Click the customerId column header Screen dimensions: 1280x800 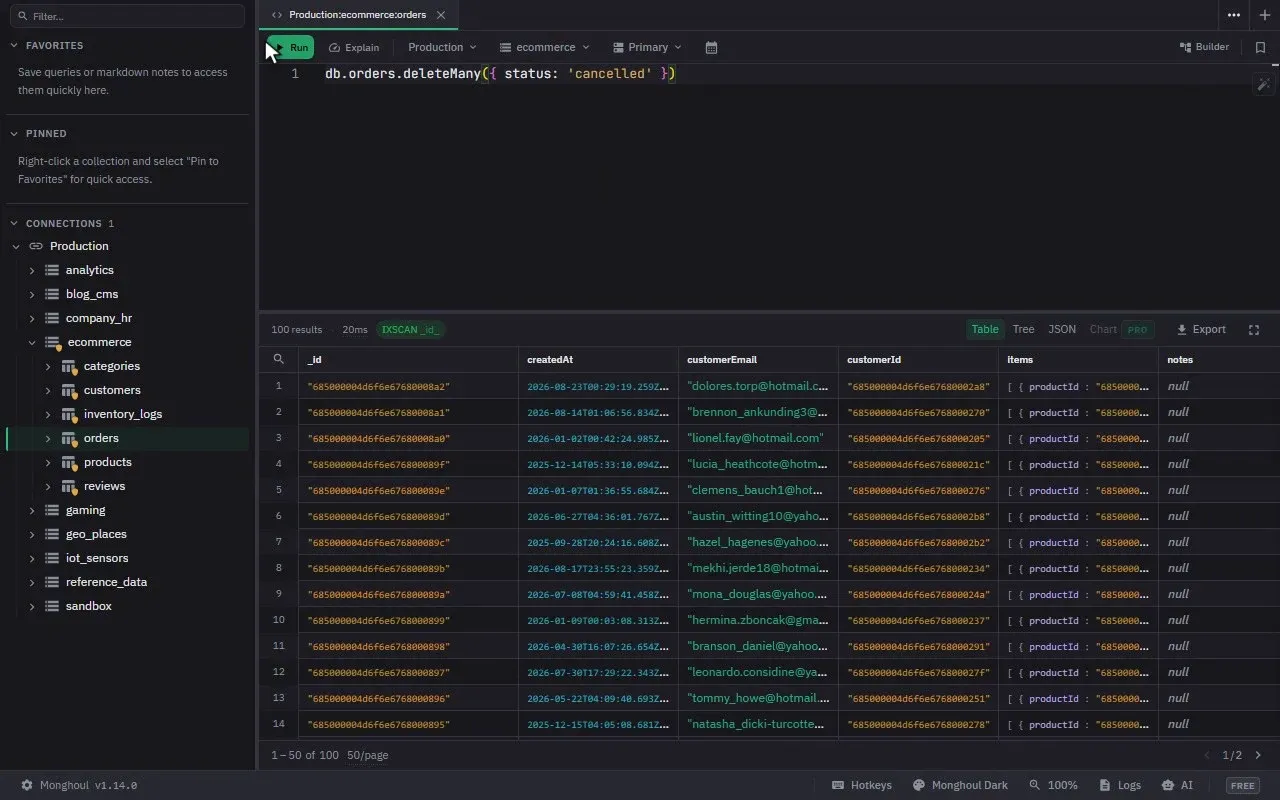917,359
